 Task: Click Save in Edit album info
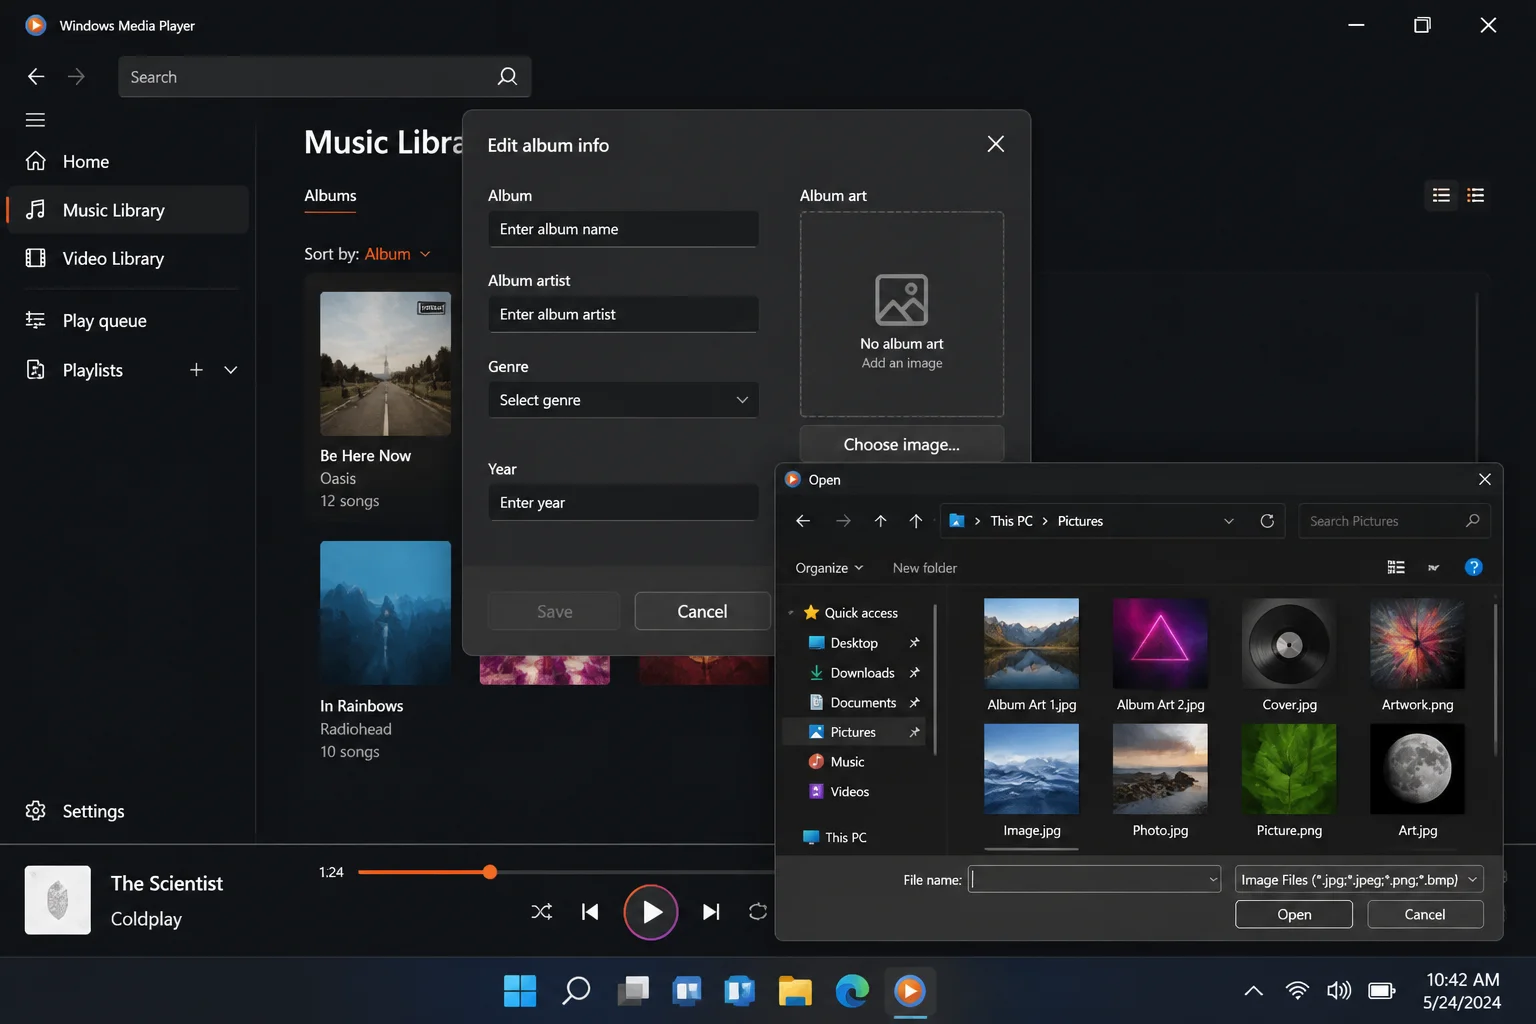[554, 611]
